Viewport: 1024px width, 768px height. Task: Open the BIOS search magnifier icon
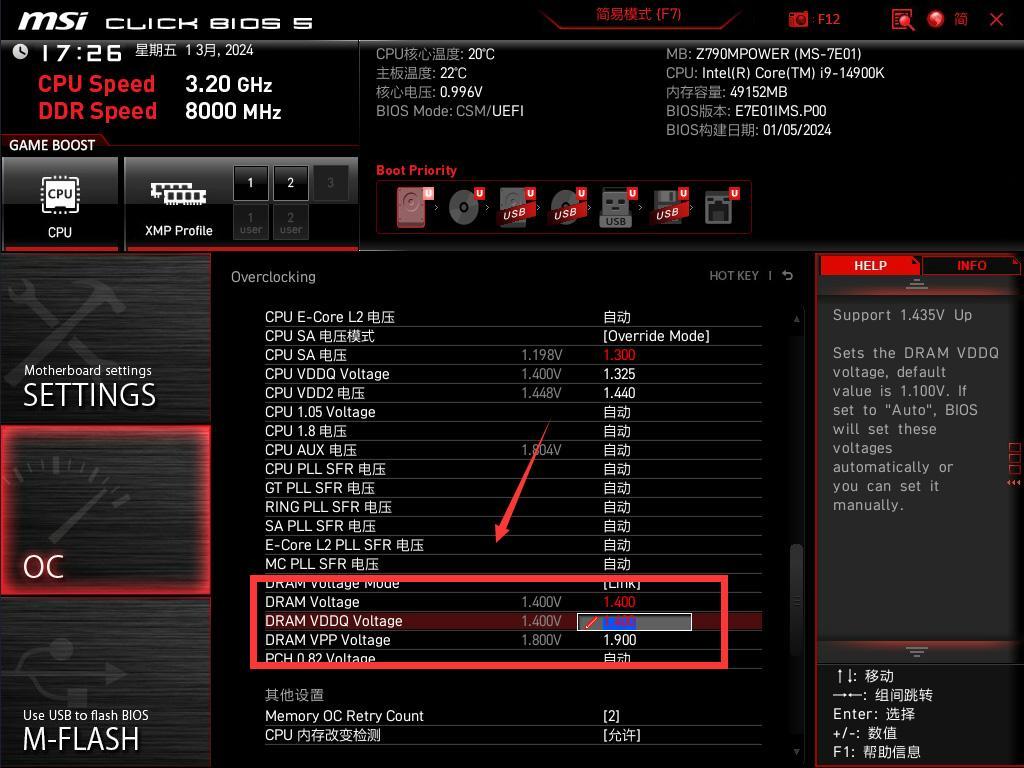[903, 20]
